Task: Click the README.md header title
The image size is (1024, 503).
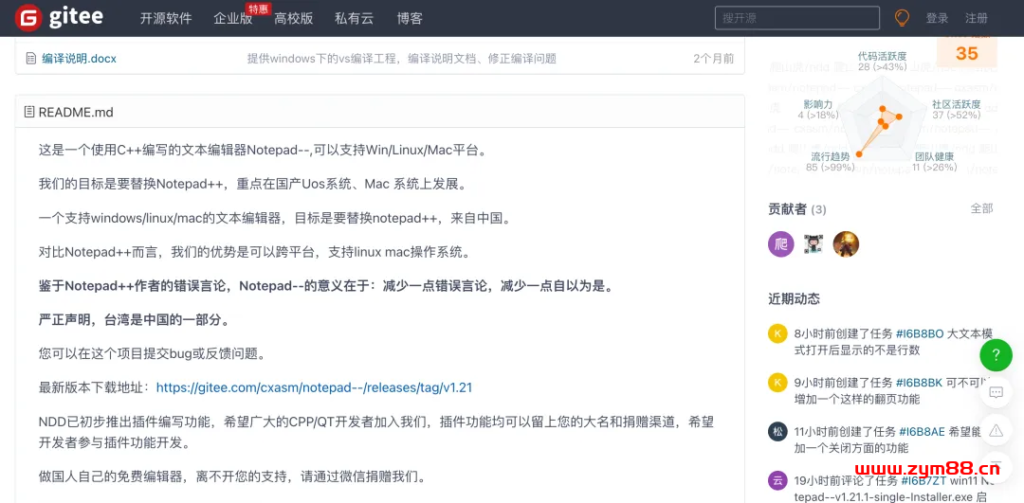Action: point(76,112)
